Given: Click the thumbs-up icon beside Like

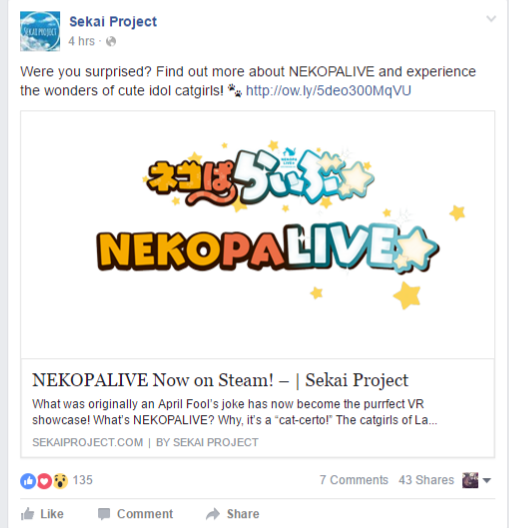Looking at the screenshot, I should (x=28, y=514).
